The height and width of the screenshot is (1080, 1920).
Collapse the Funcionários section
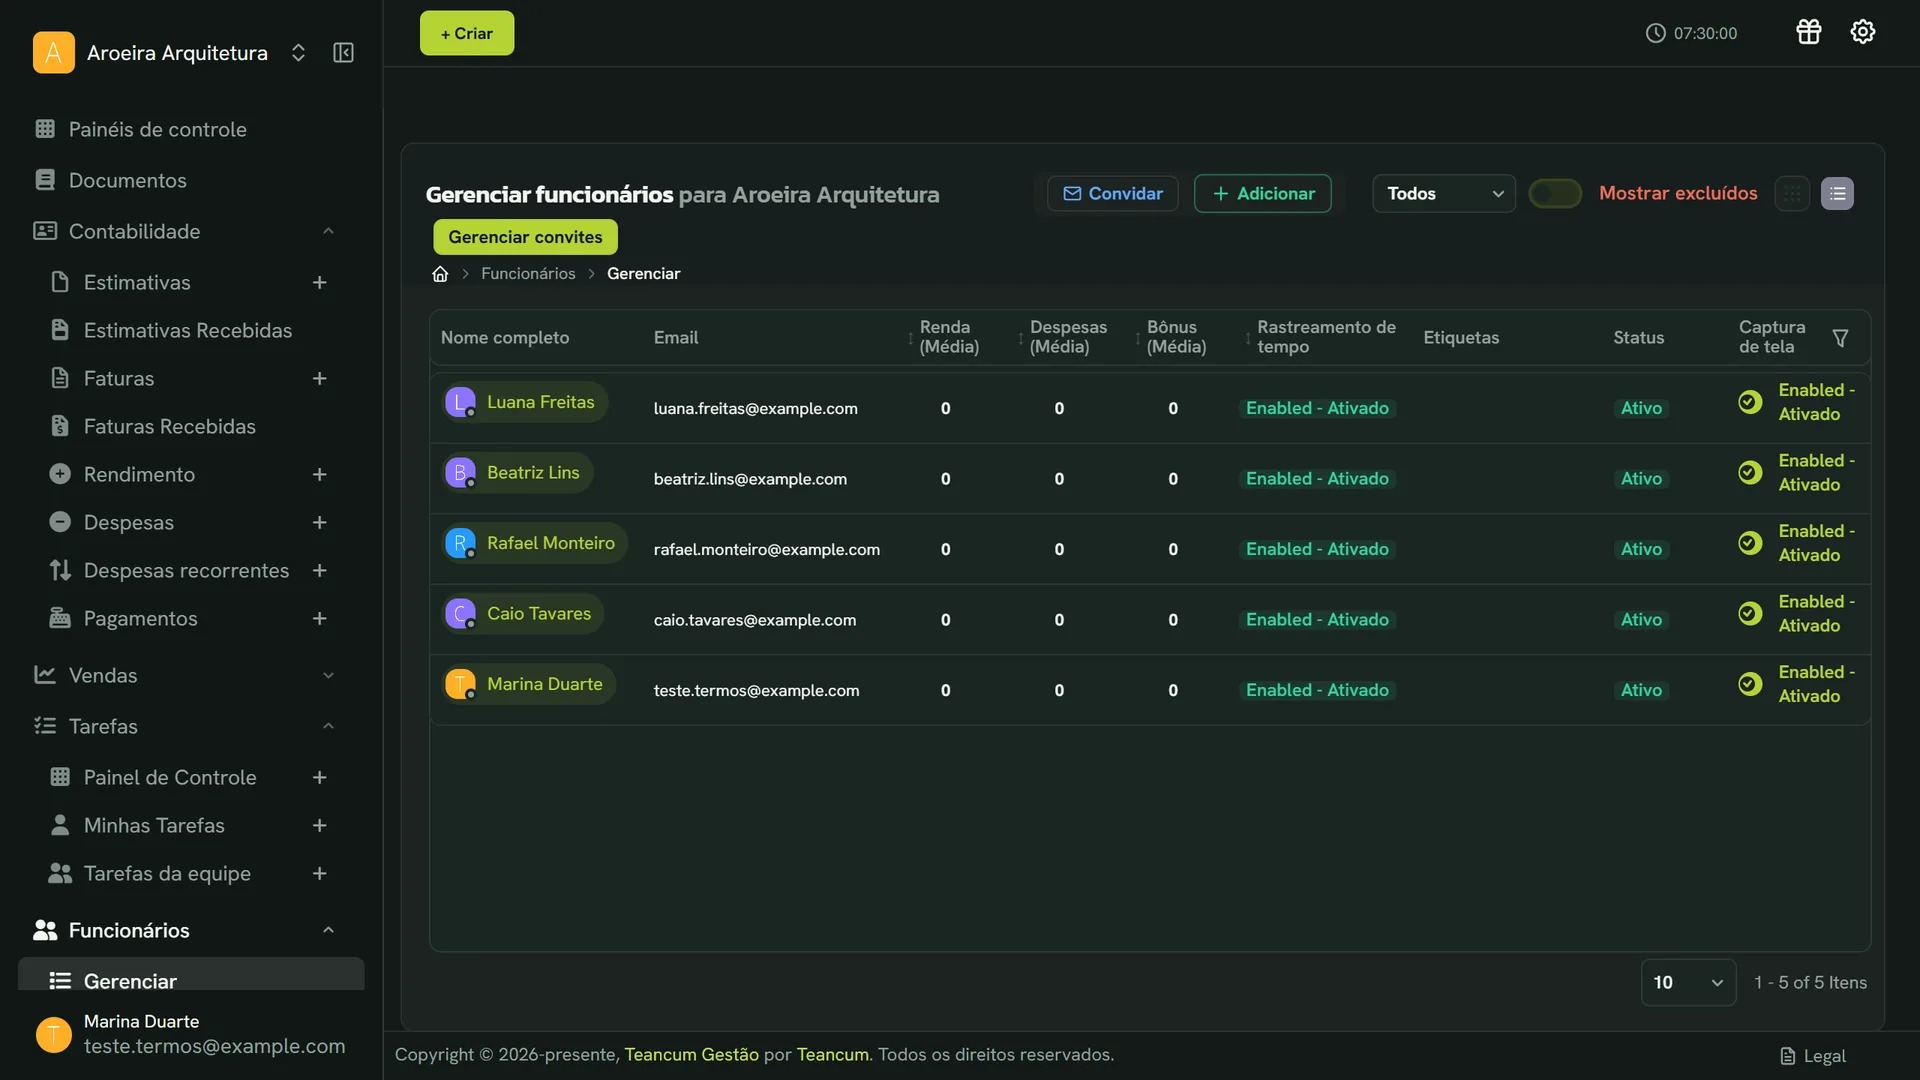pyautogui.click(x=328, y=931)
